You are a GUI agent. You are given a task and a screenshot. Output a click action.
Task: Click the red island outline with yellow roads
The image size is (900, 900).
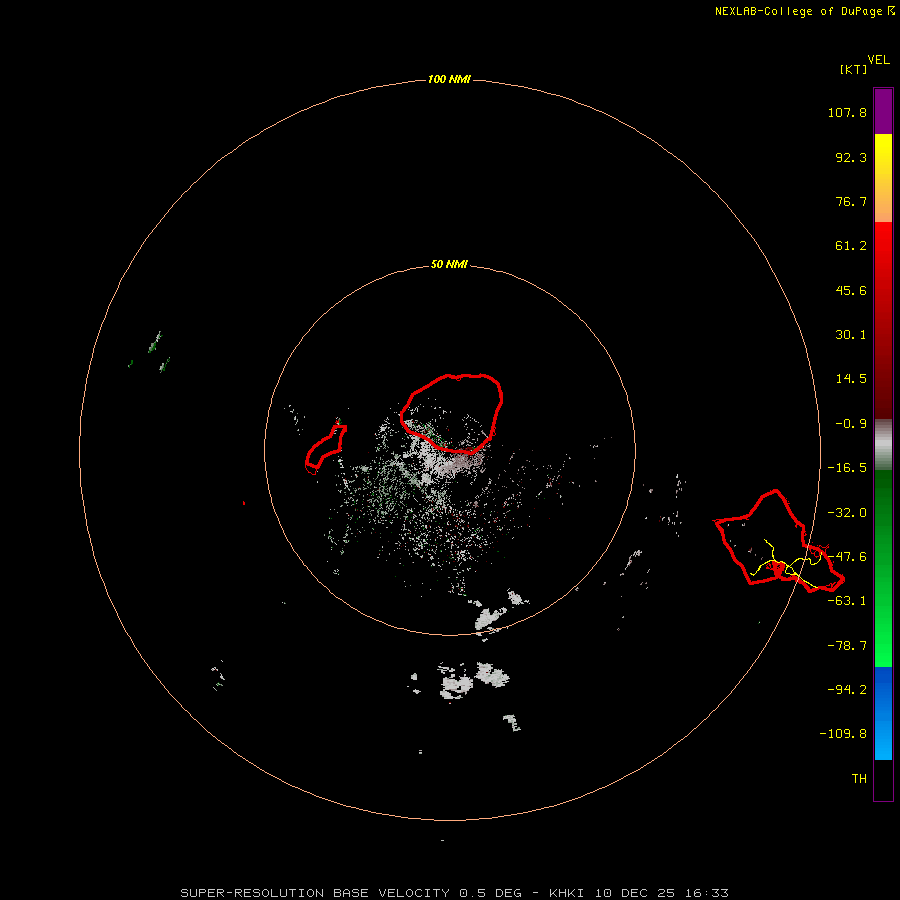[x=779, y=541]
